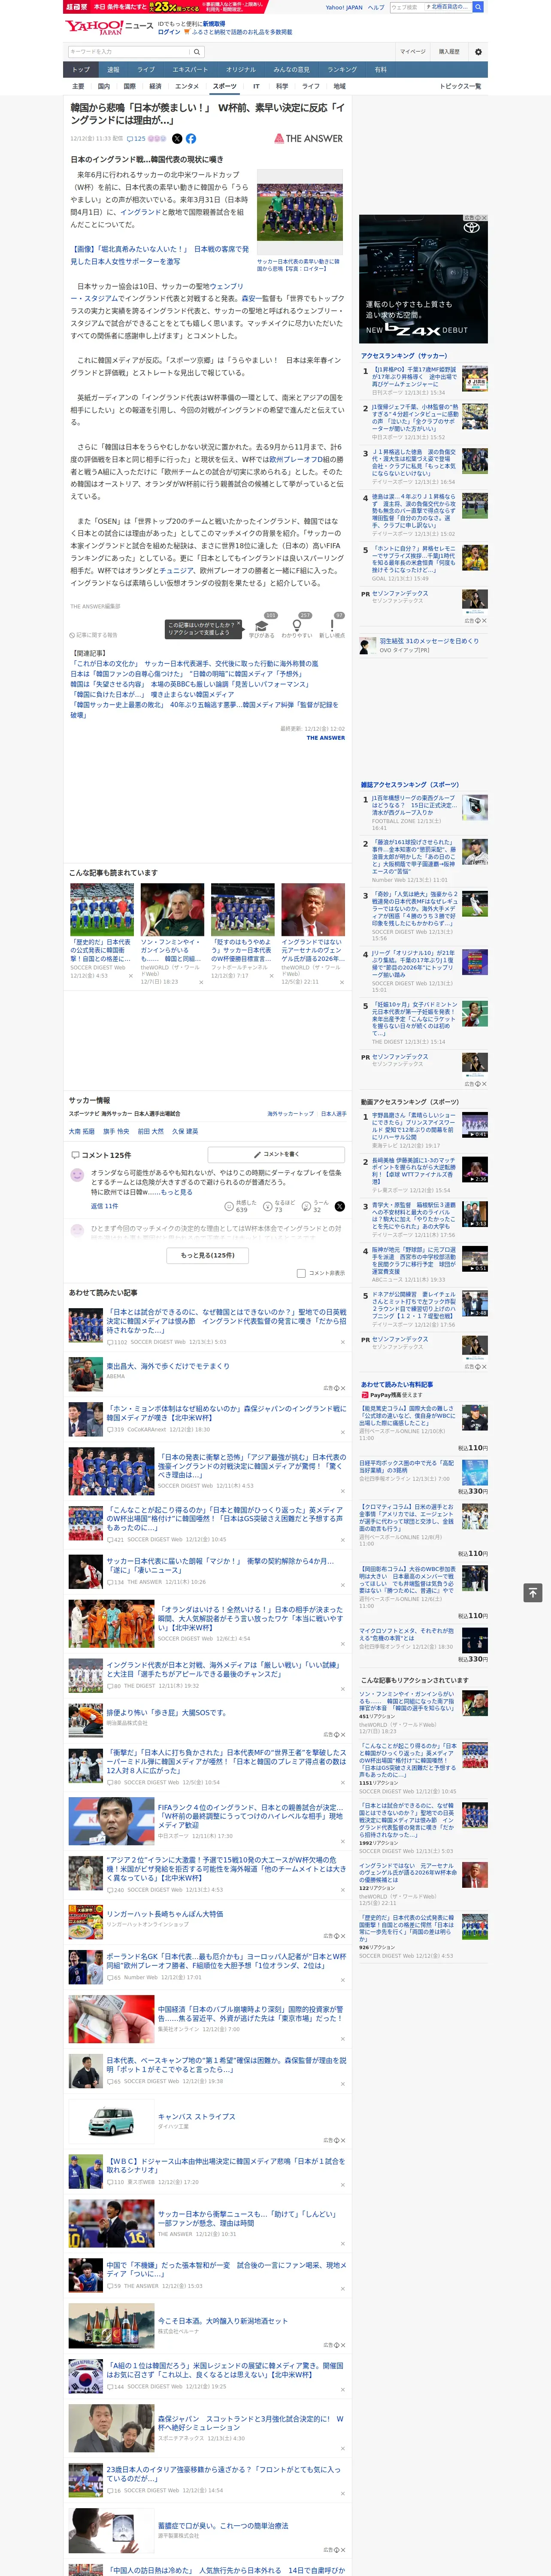Share the article on X
This screenshot has height=2576, width=551.
tap(177, 139)
